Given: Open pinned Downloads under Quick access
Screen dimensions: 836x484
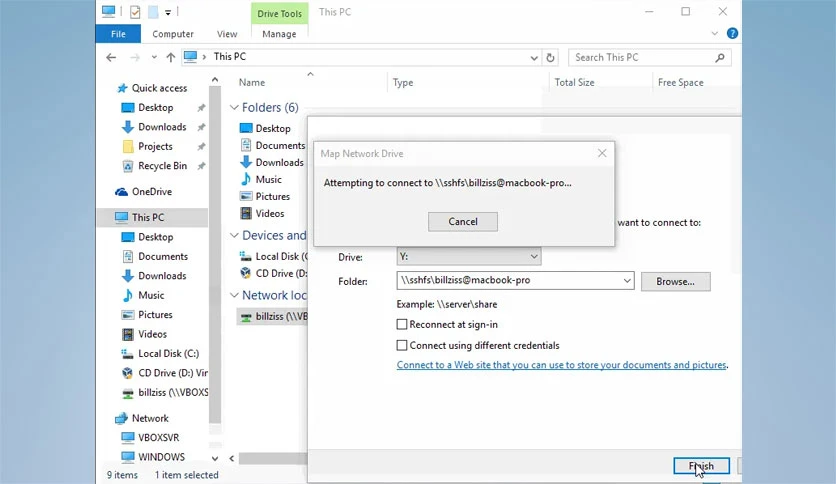Looking at the screenshot, I should click(162, 127).
